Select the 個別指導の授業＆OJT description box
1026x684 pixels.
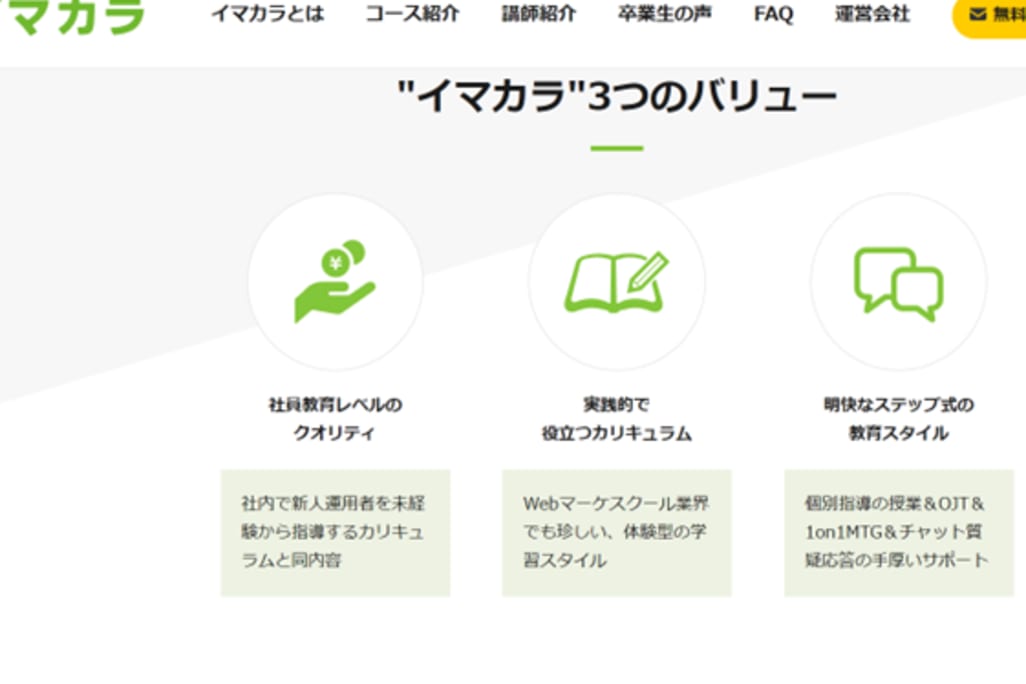pos(897,532)
